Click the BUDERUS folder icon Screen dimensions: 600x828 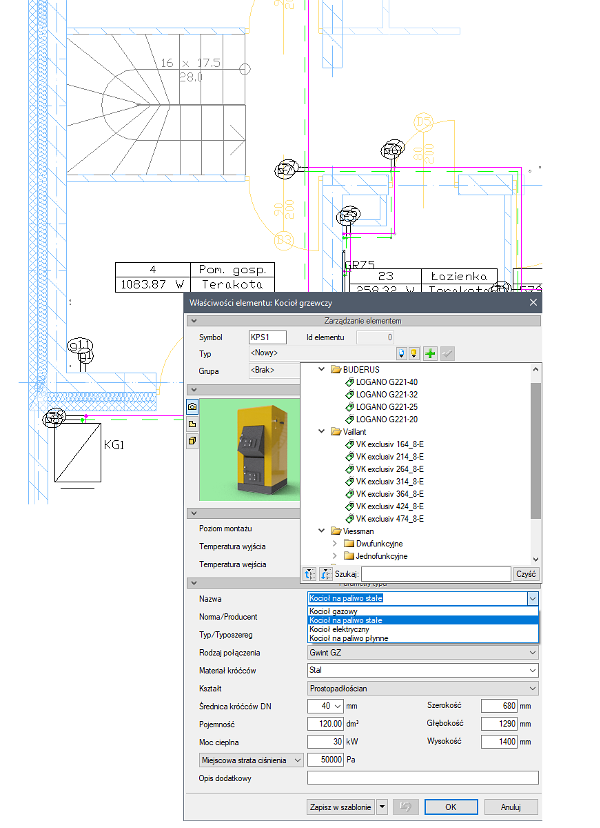[x=336, y=370]
